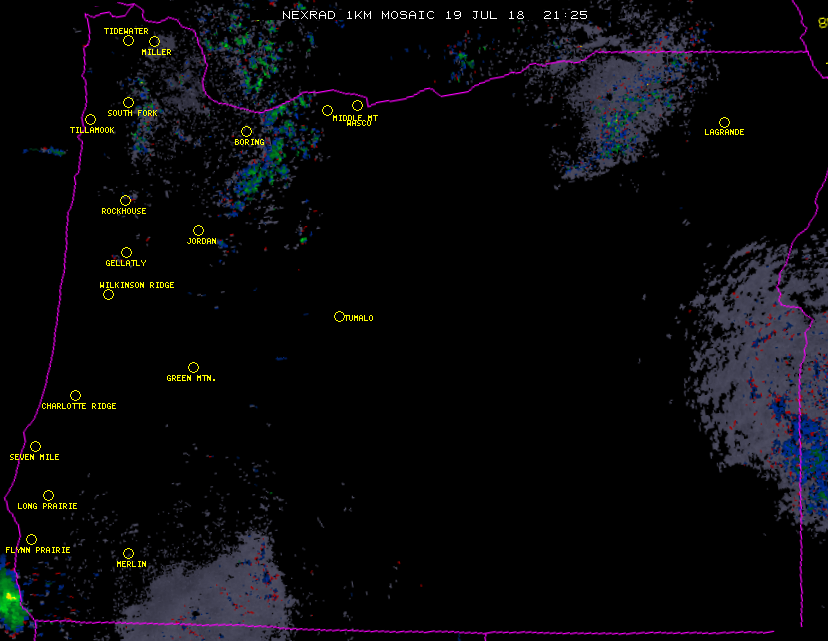The image size is (828, 641).
Task: Select the Wilkinson Ridge station circle
Action: [x=108, y=295]
